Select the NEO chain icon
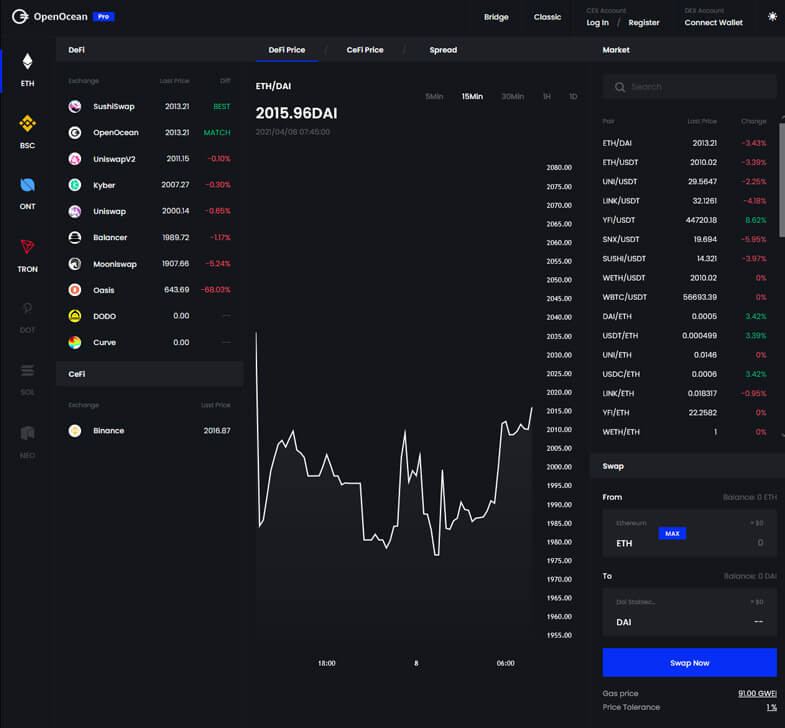The width and height of the screenshot is (785, 728). point(28,433)
